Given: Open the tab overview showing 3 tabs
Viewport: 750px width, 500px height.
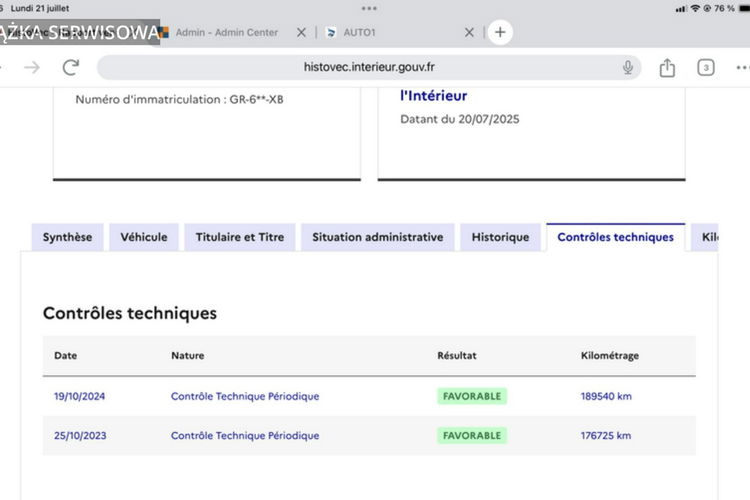Looking at the screenshot, I should 706,67.
